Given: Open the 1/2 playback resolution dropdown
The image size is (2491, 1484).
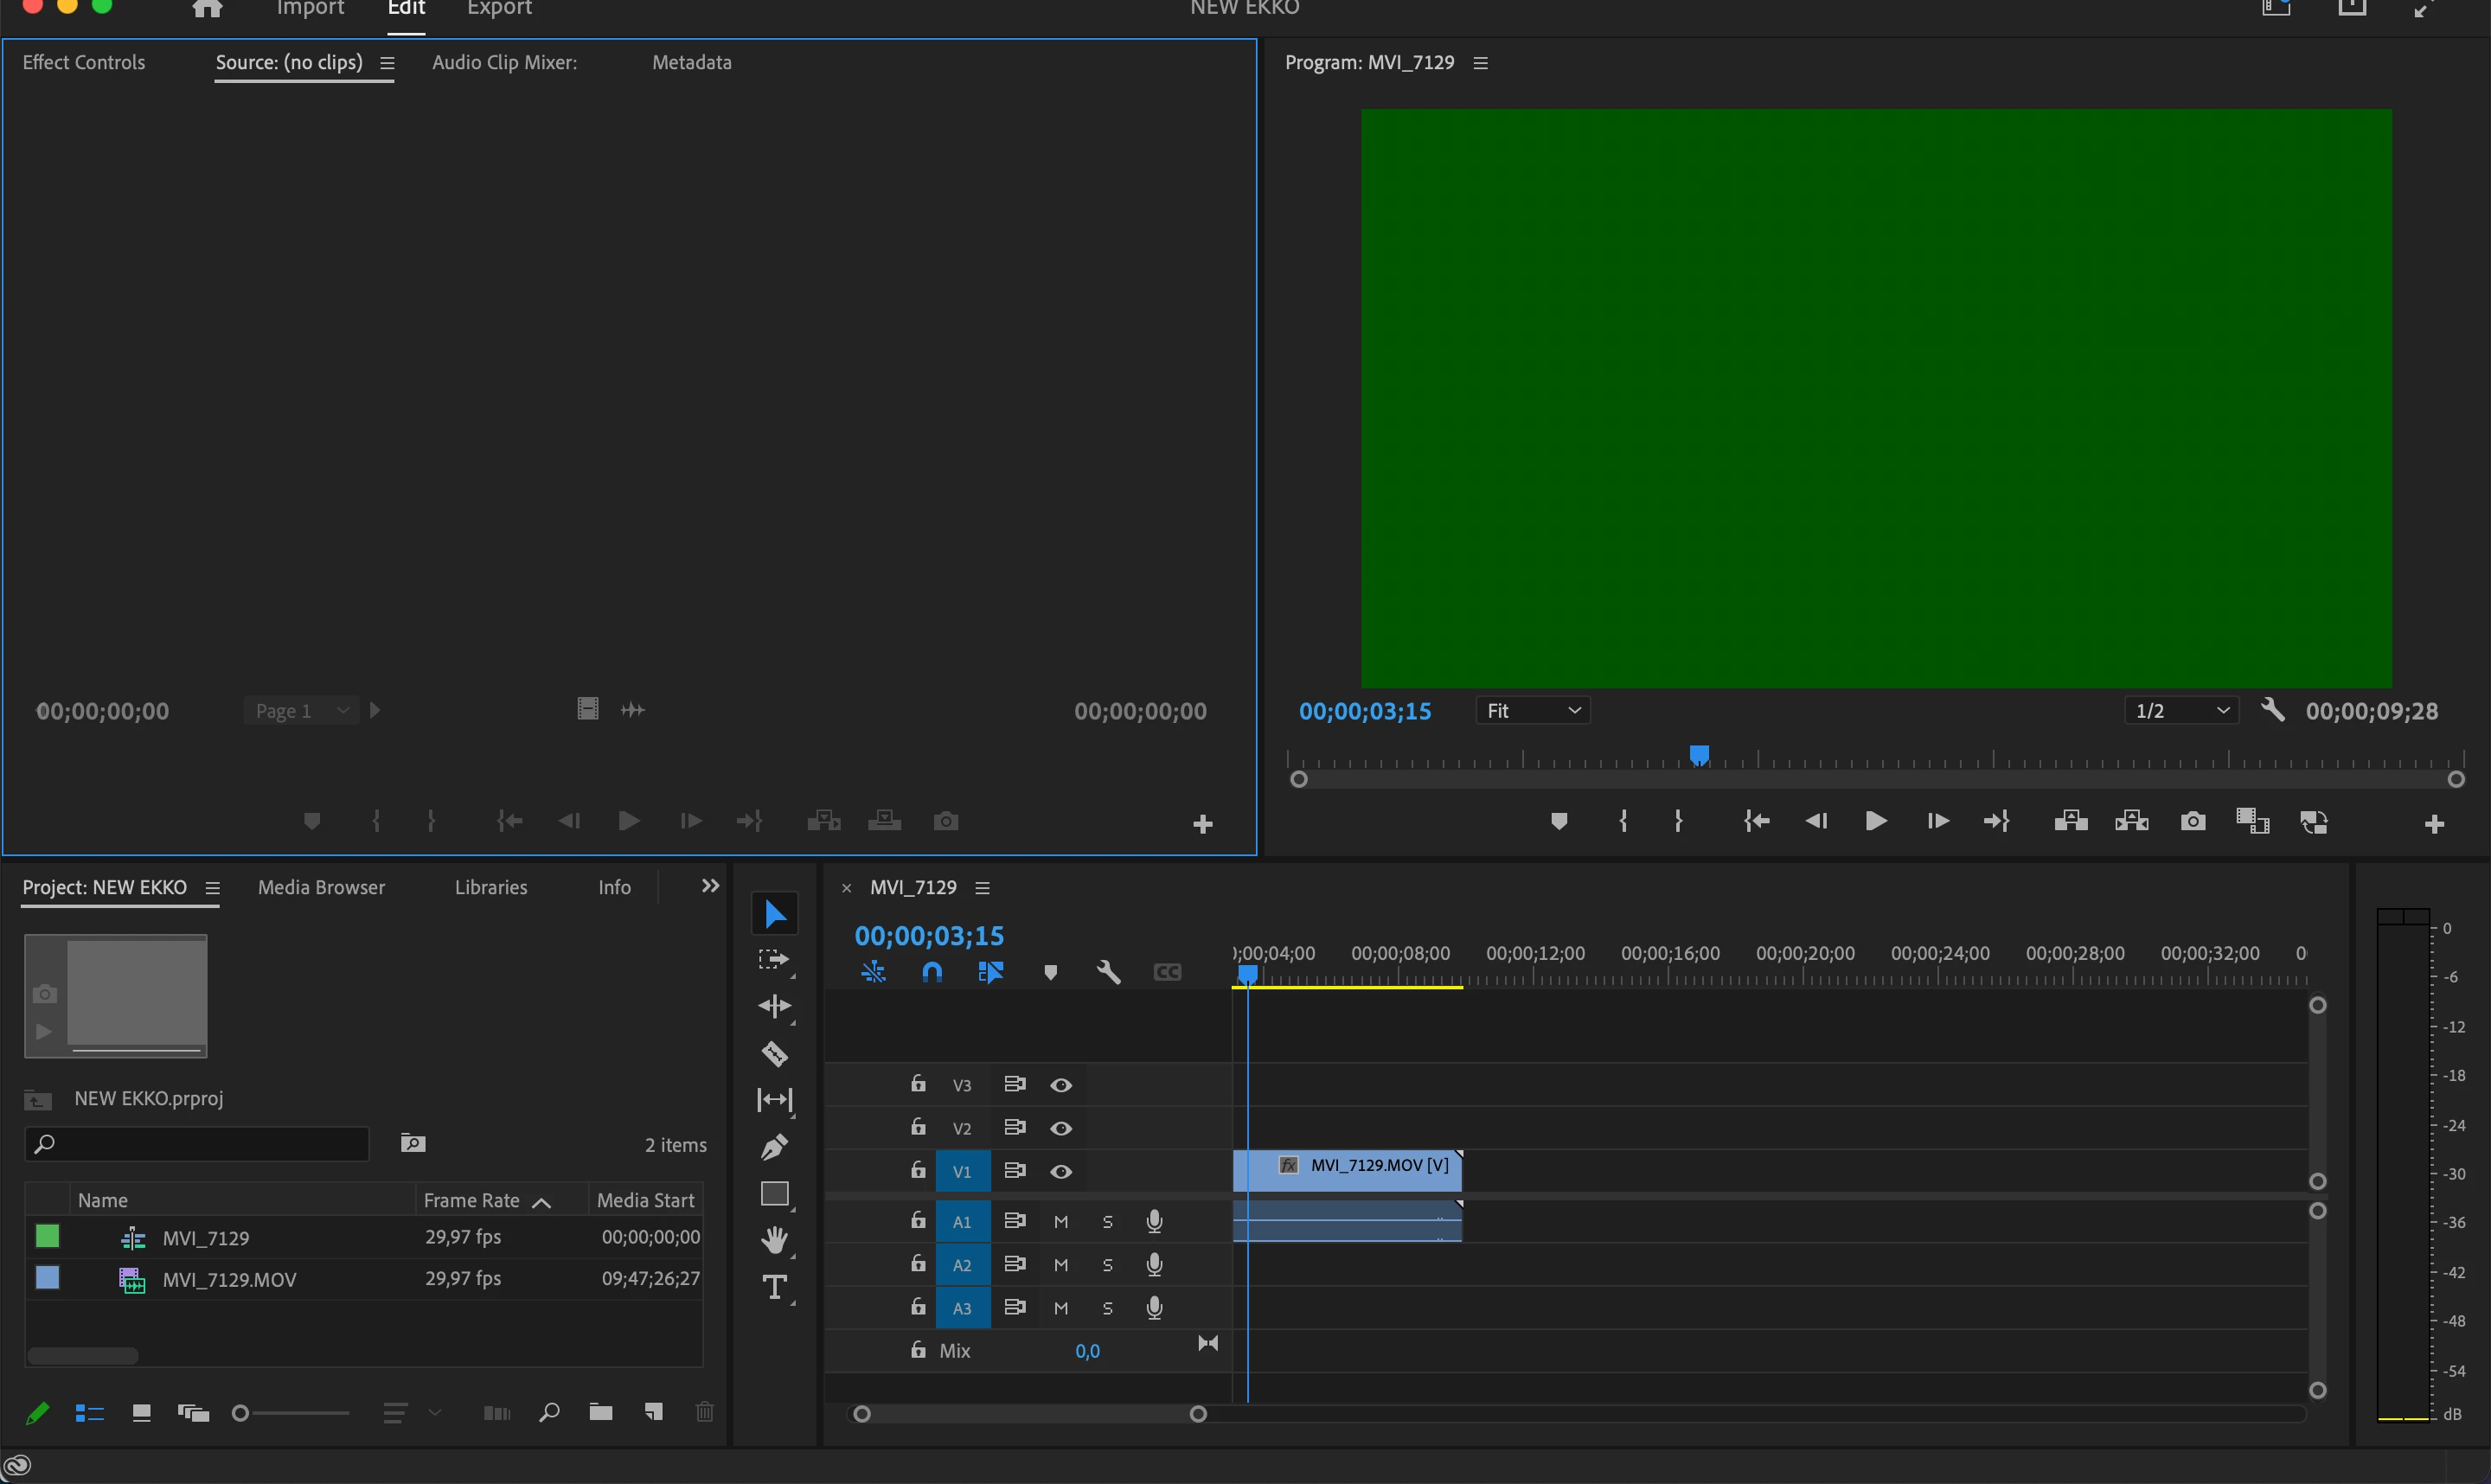Looking at the screenshot, I should coord(2182,710).
